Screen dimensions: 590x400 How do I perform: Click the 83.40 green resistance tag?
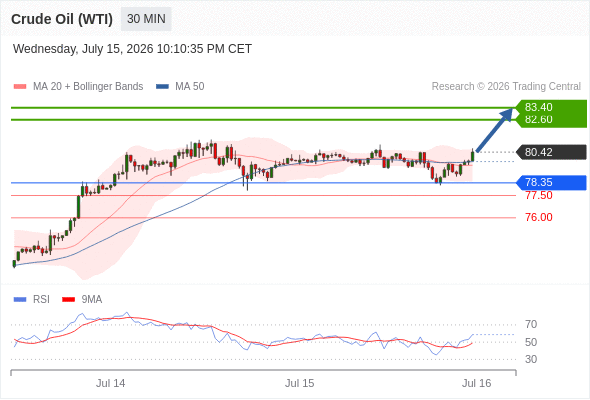click(x=538, y=107)
